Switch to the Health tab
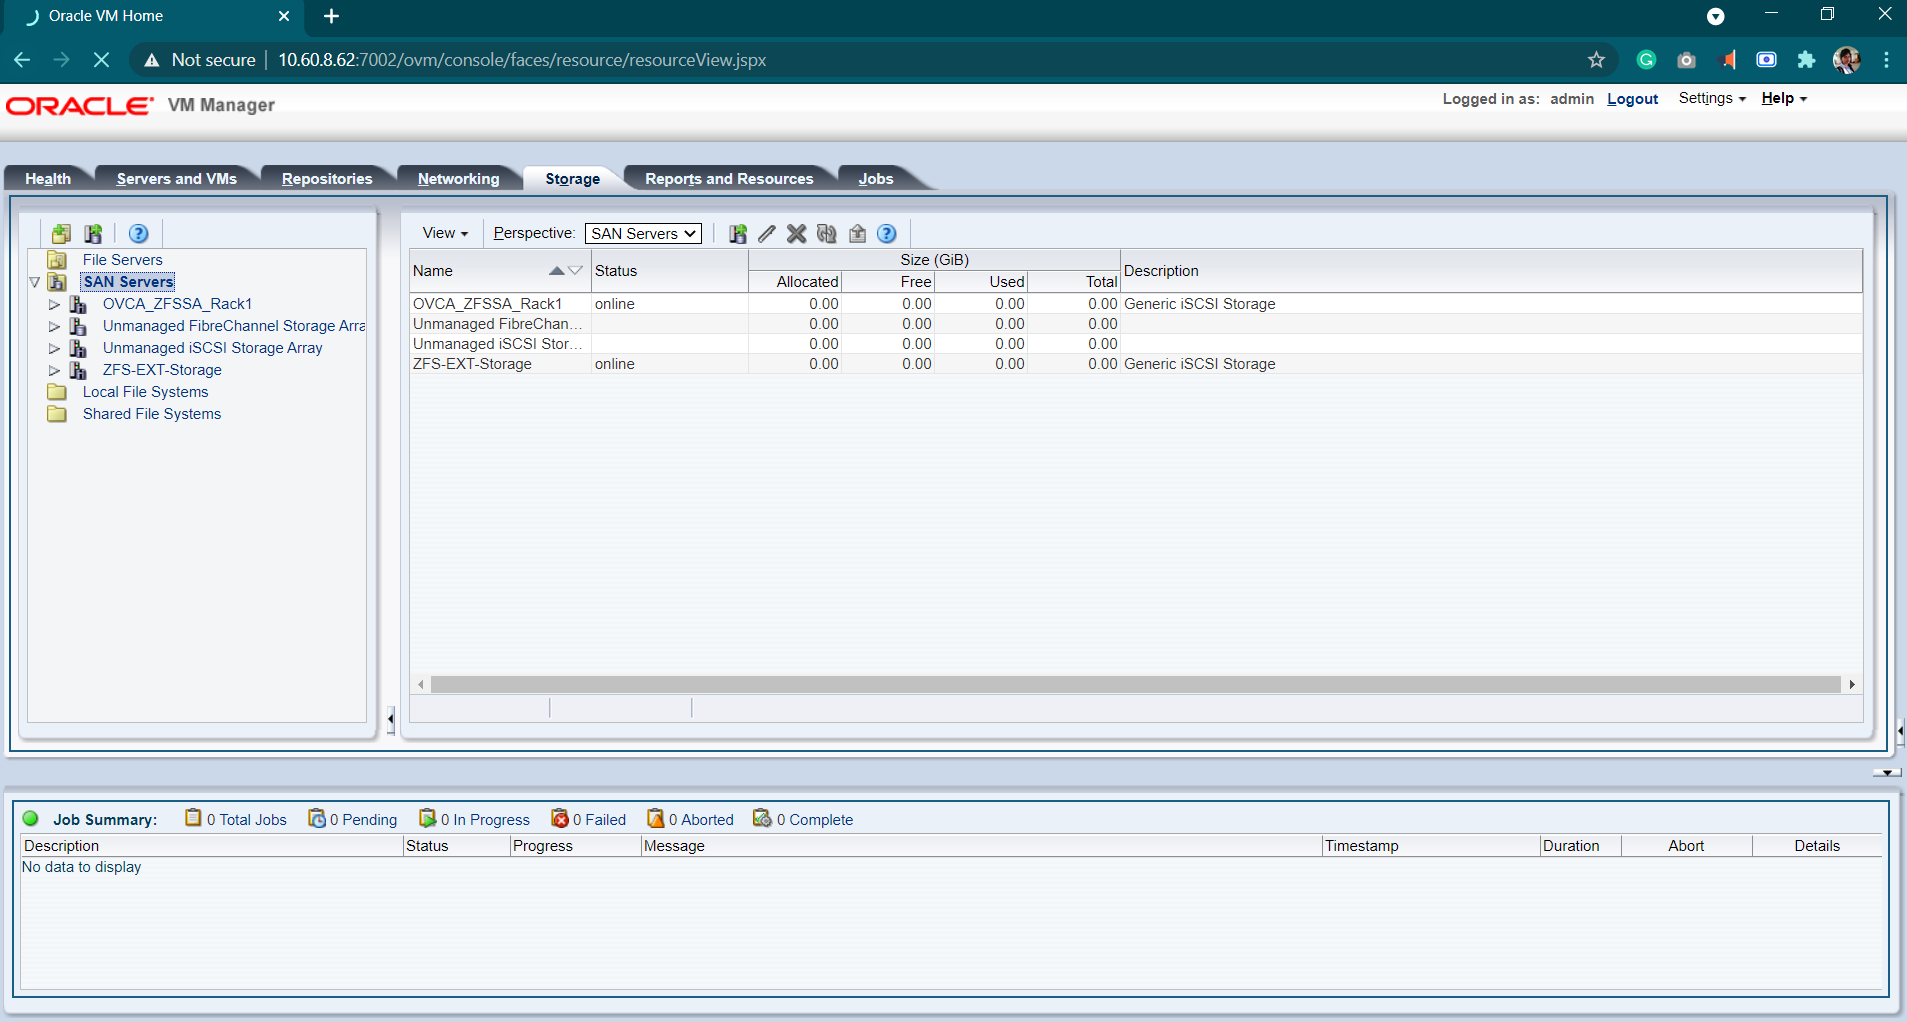 [x=48, y=178]
